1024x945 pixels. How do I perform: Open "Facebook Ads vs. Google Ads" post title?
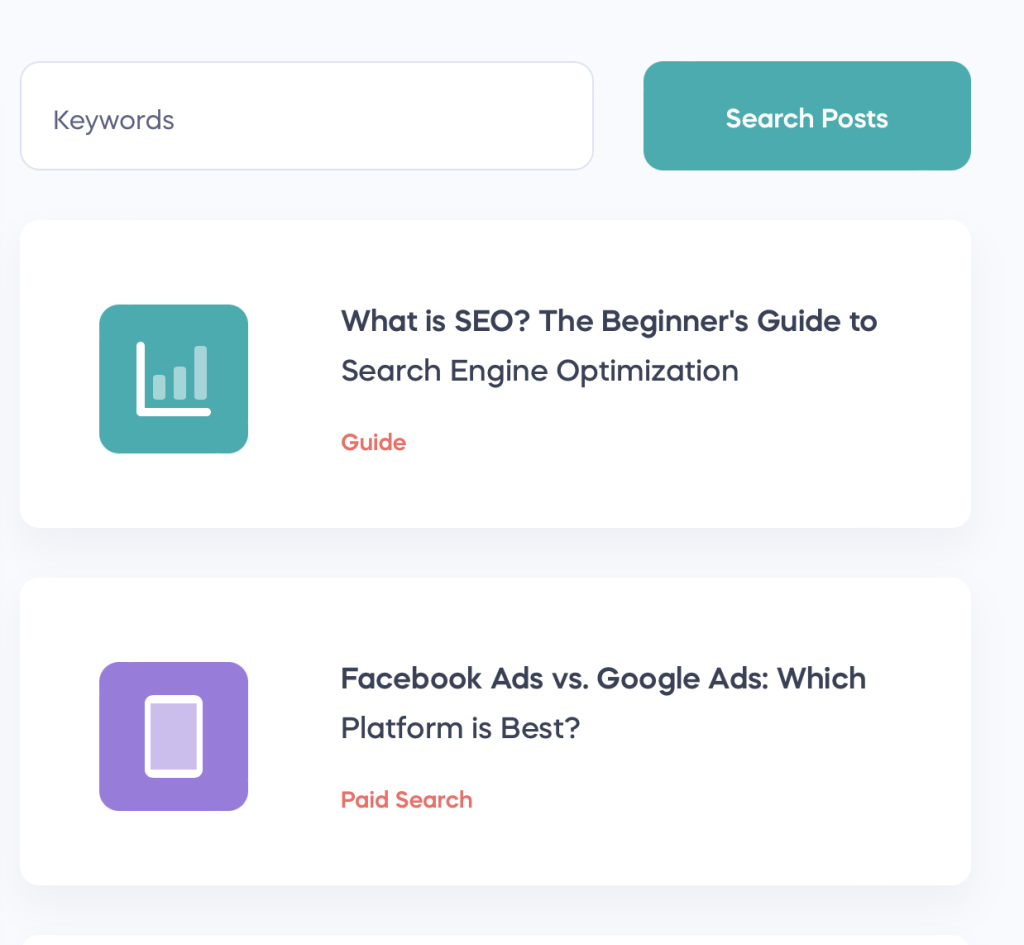click(x=603, y=679)
